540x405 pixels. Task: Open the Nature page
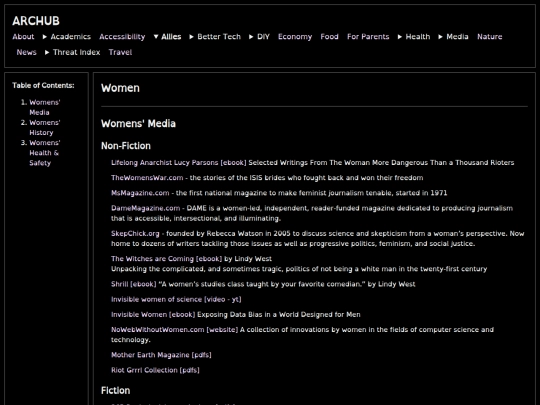pos(489,37)
